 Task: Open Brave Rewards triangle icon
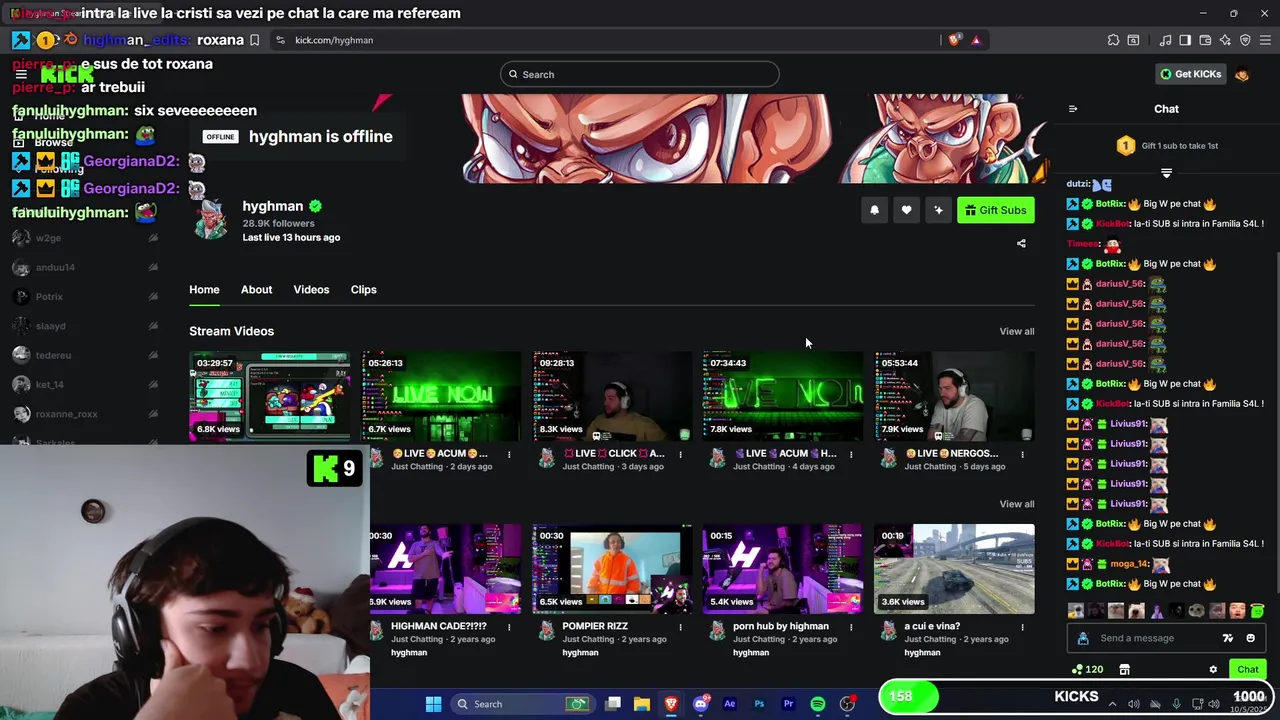976,40
